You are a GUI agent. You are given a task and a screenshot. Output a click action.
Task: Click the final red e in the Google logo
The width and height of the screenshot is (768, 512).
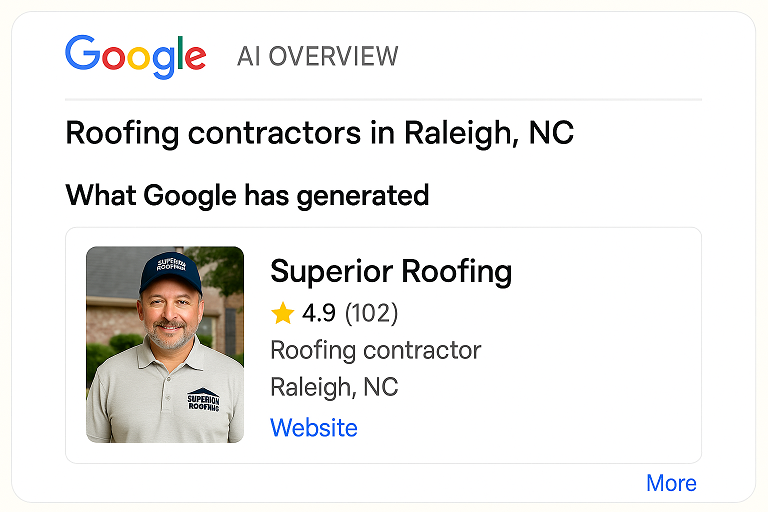point(195,58)
